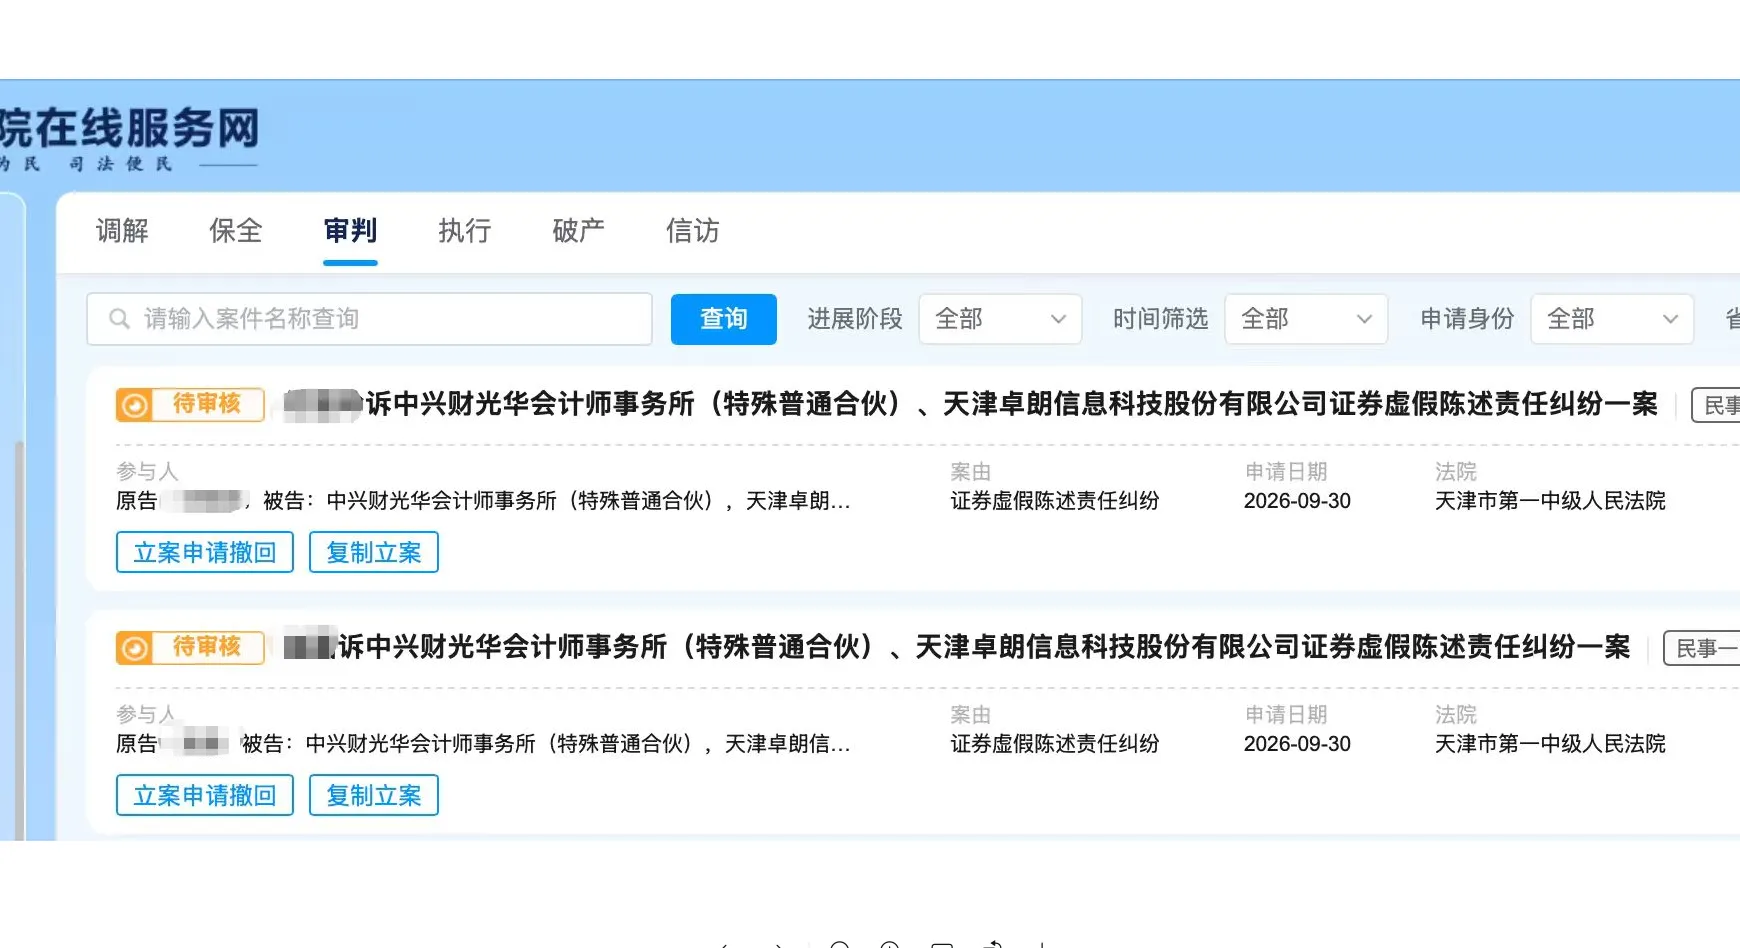Screen dimensions: 1740x948
Task: Click the 民事一 tag on second case
Action: tap(1702, 648)
